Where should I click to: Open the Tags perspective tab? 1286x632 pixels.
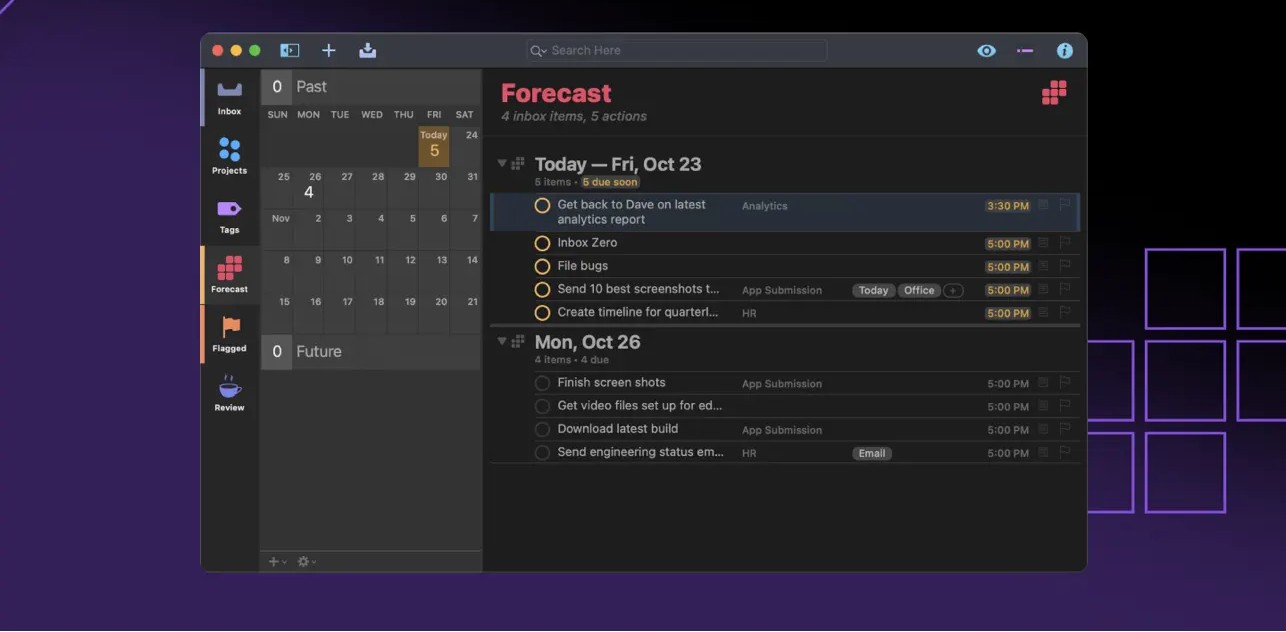point(230,216)
